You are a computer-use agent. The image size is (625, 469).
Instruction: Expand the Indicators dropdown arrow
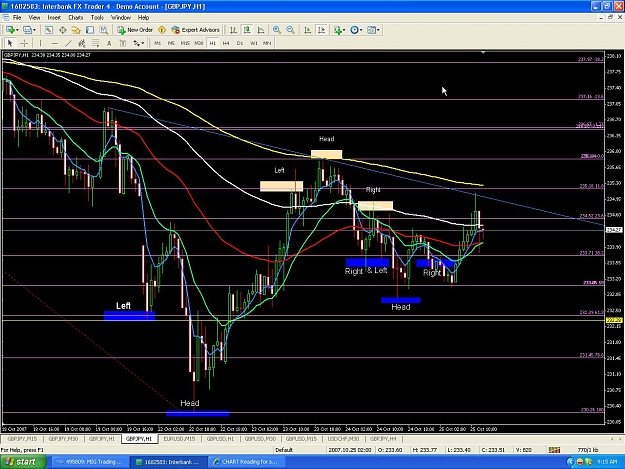point(344,30)
